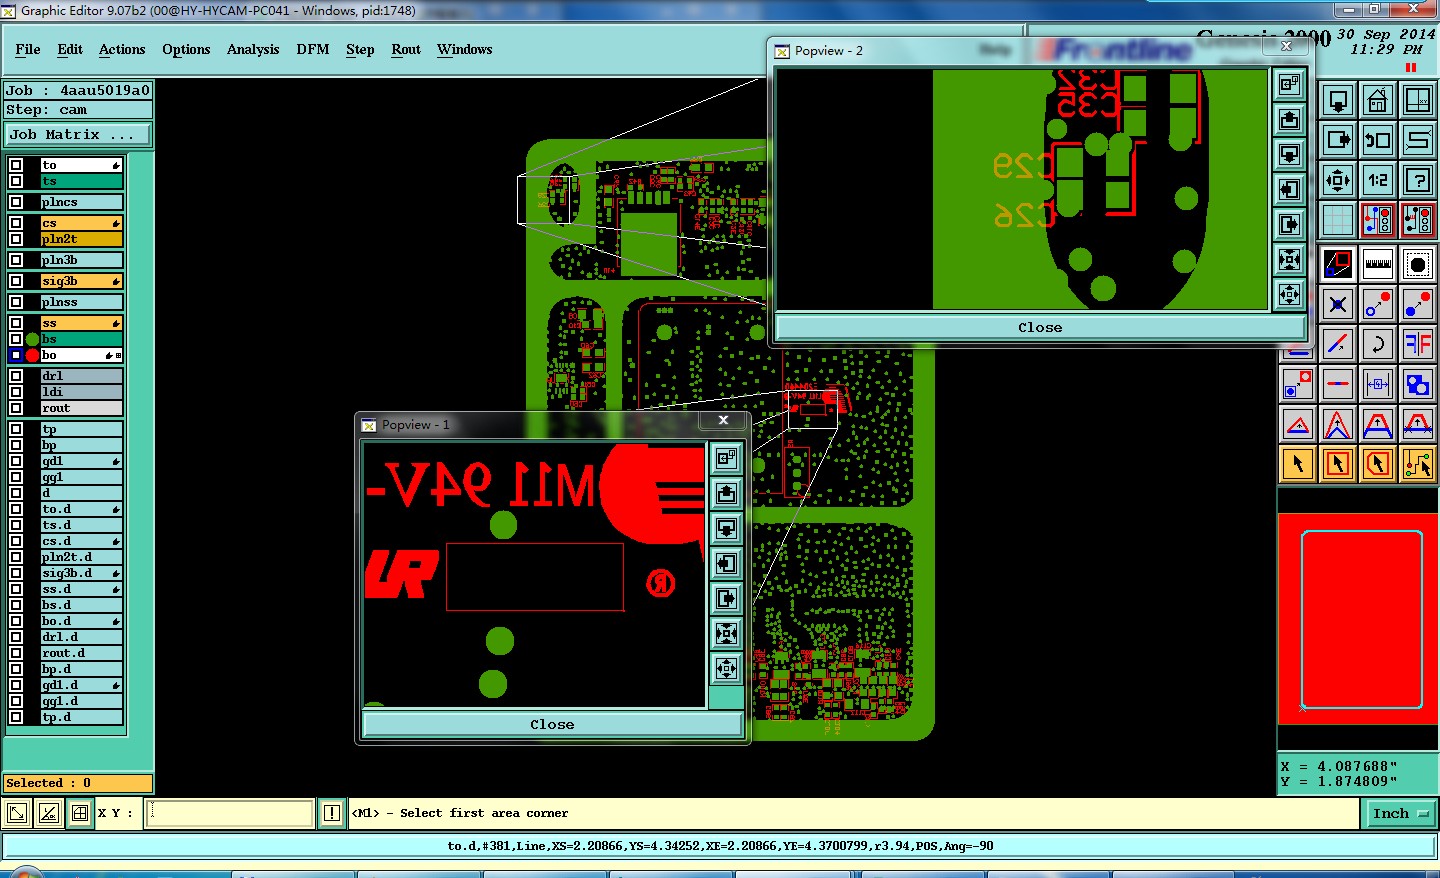Image resolution: width=1440 pixels, height=878 pixels.
Task: Select the 'pln2t' layer name
Action: coord(81,239)
